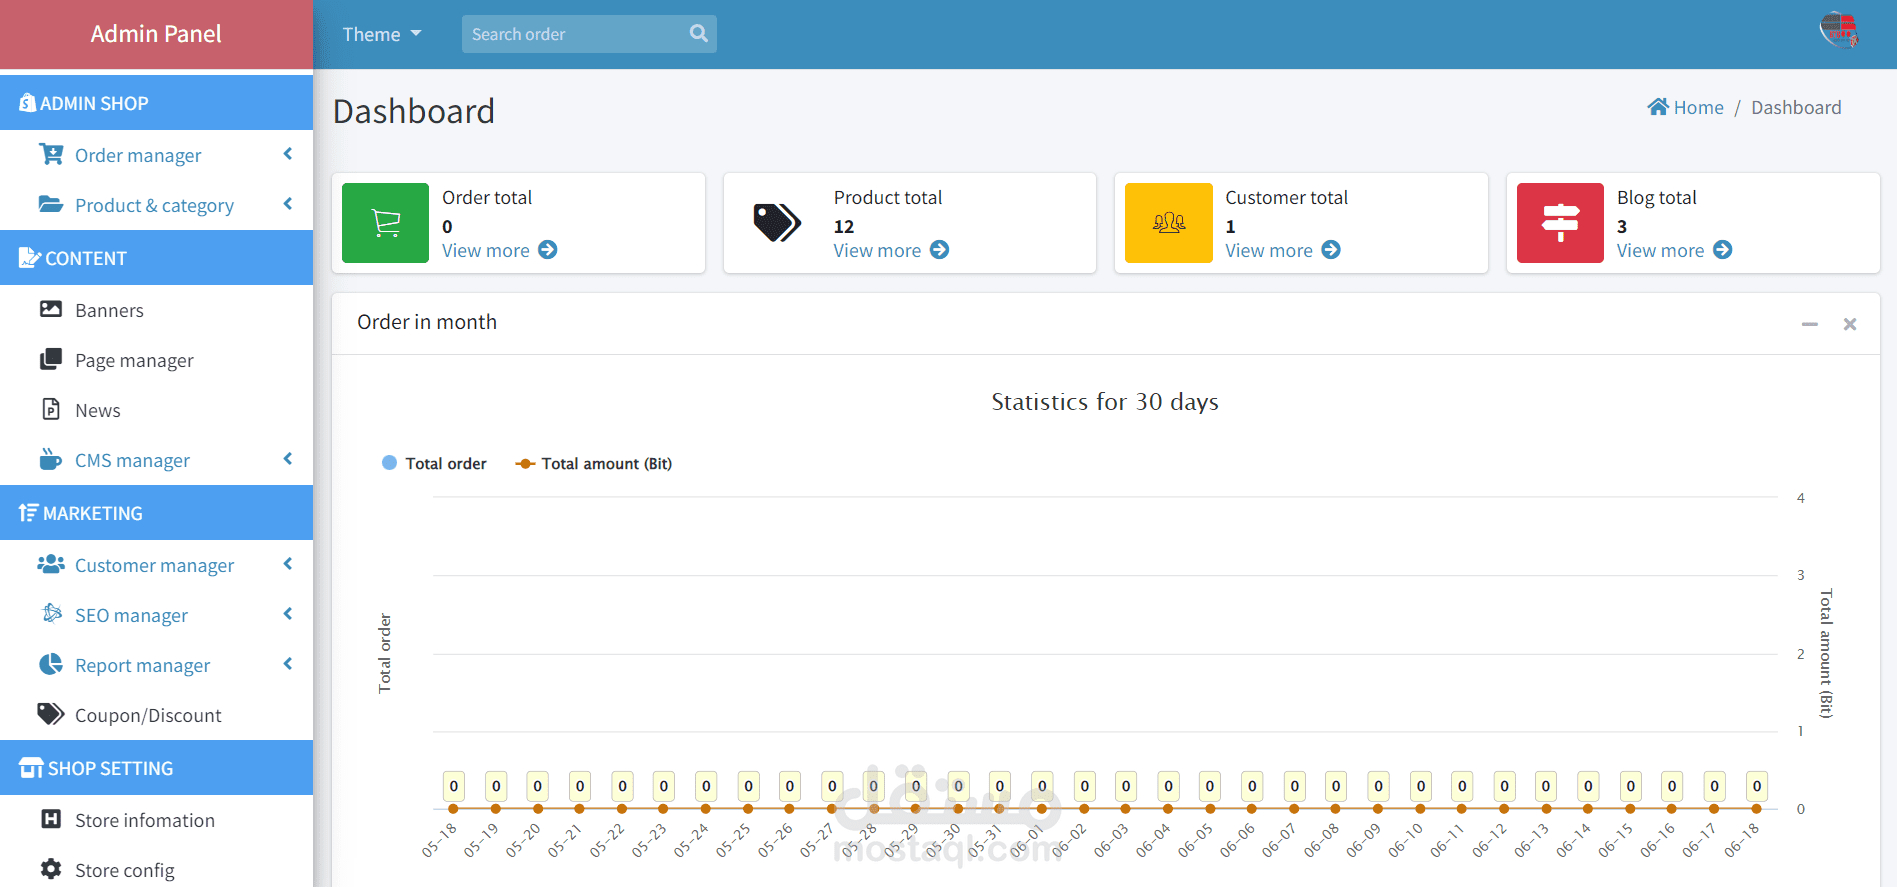Click the green Order total cart icon
1897x887 pixels.
(386, 223)
